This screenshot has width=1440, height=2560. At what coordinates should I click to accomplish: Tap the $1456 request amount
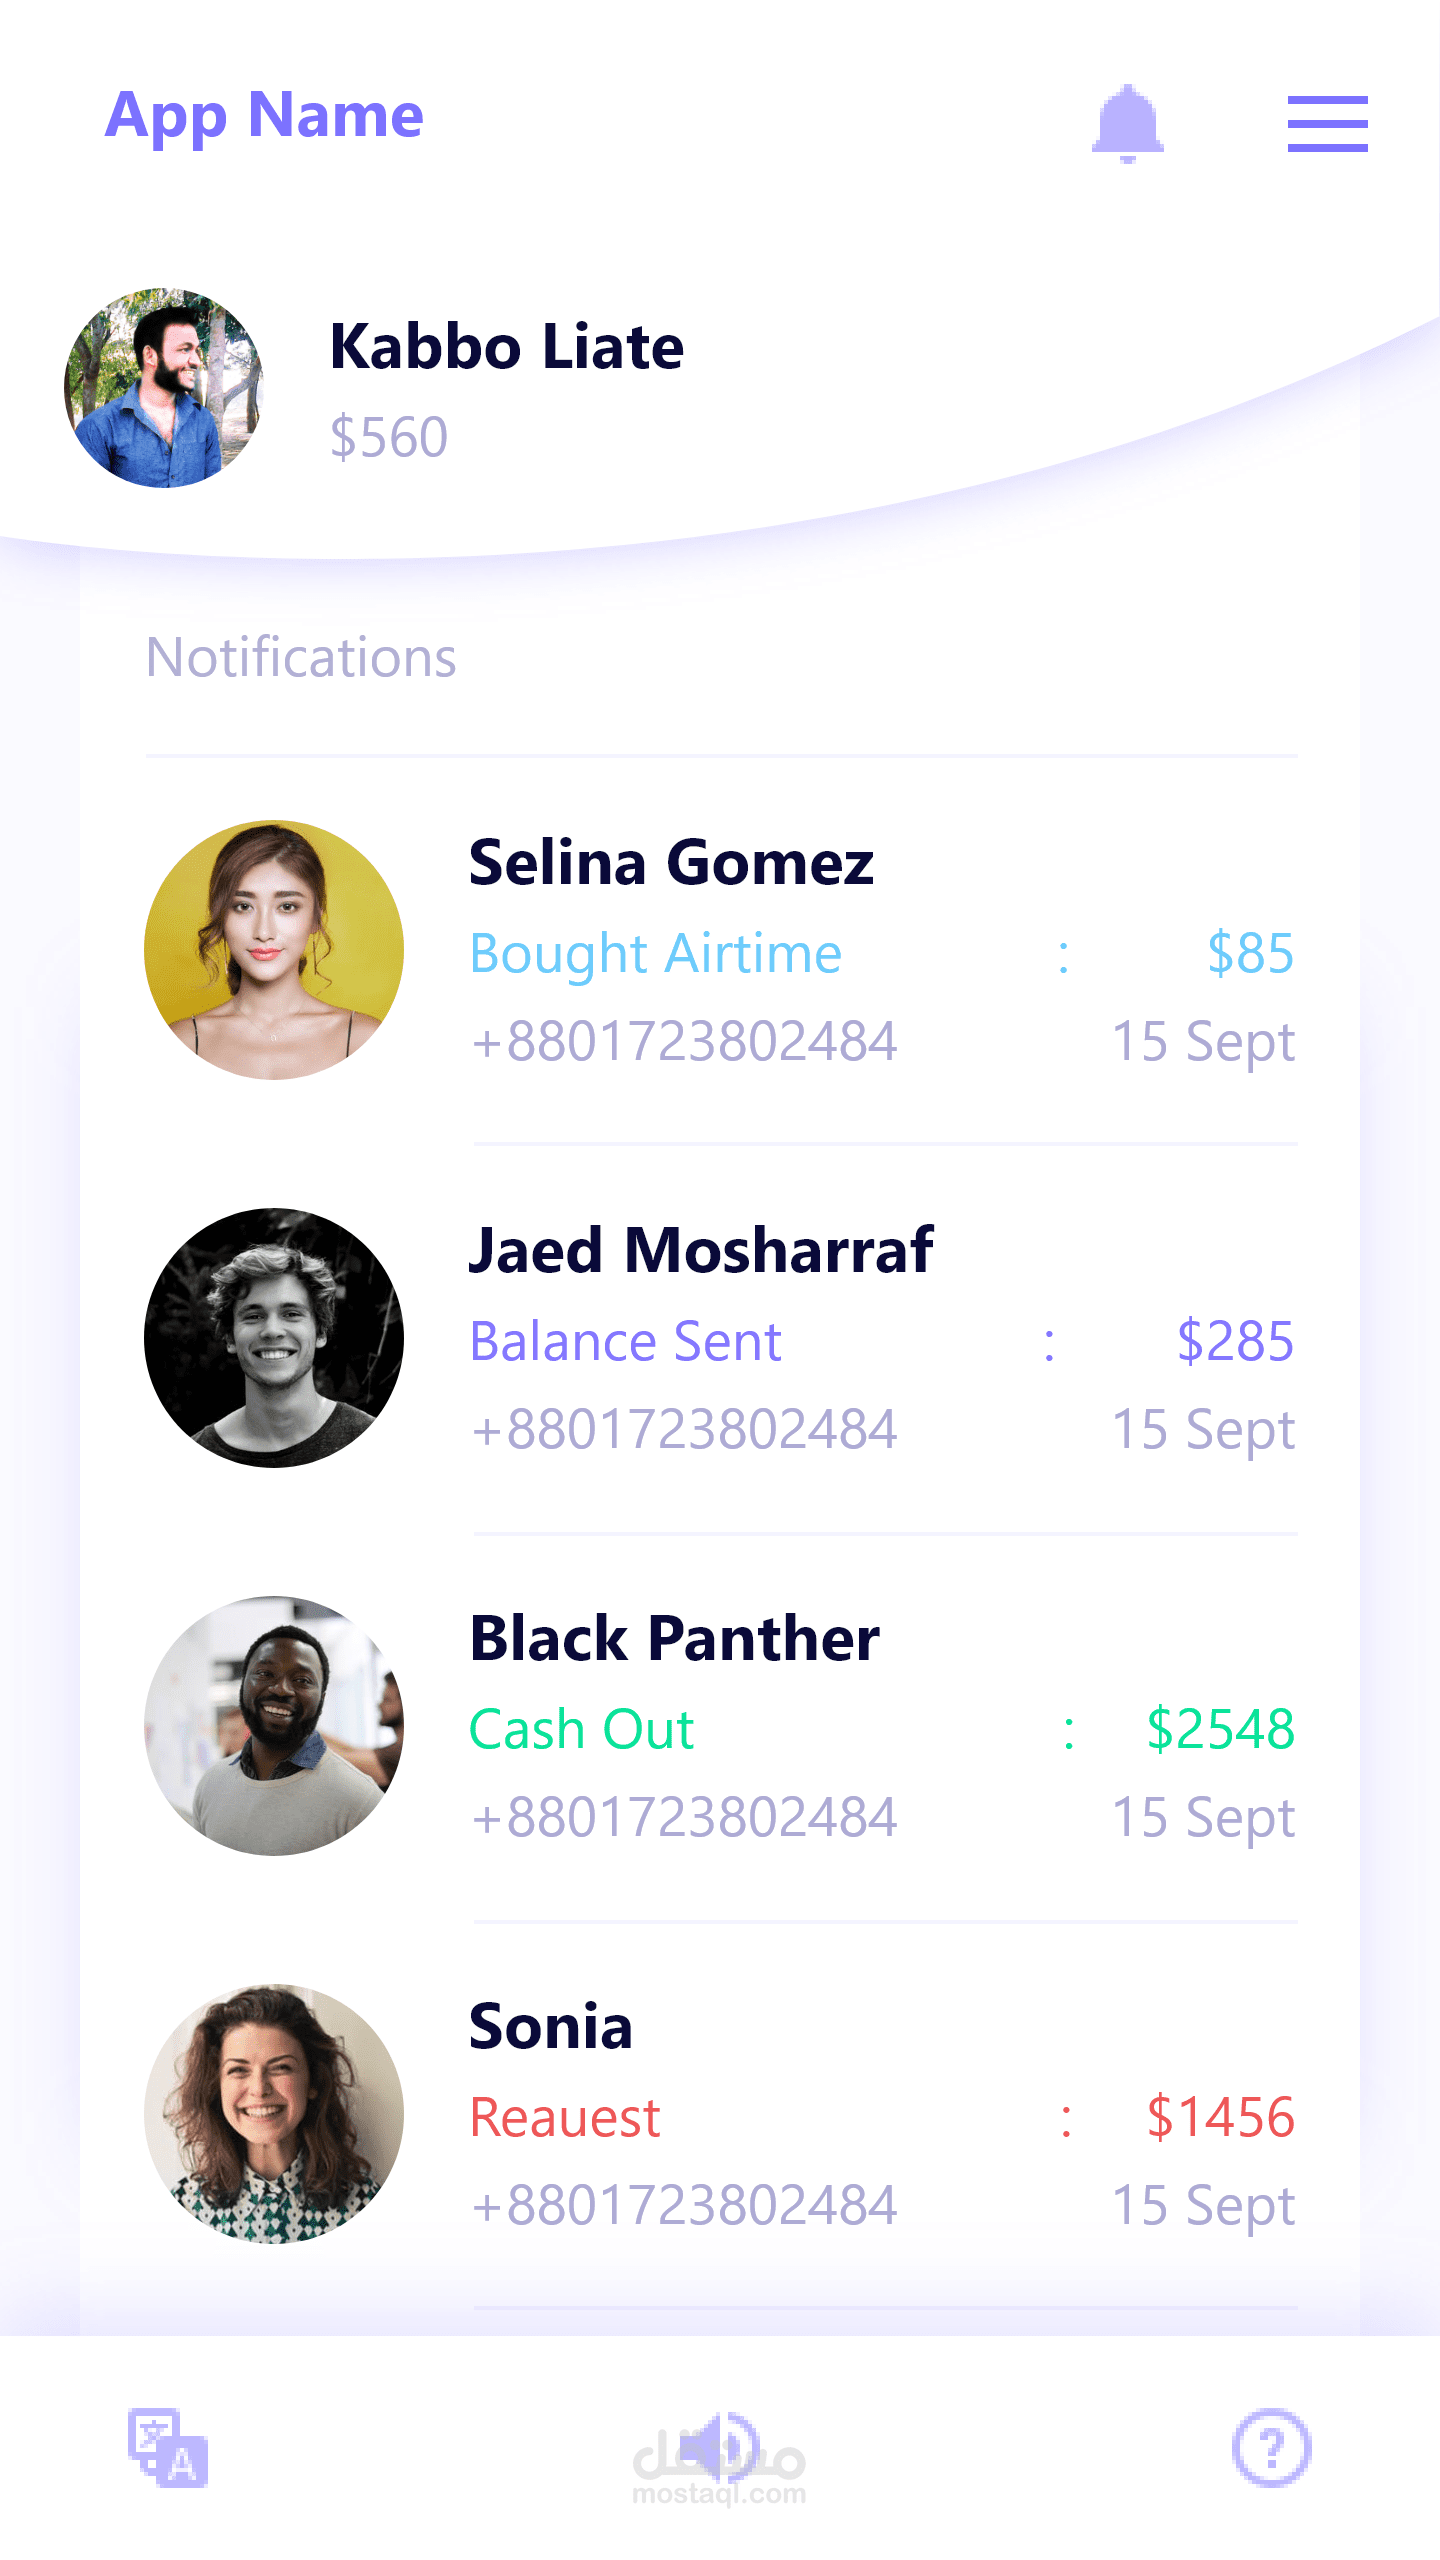(1220, 2117)
